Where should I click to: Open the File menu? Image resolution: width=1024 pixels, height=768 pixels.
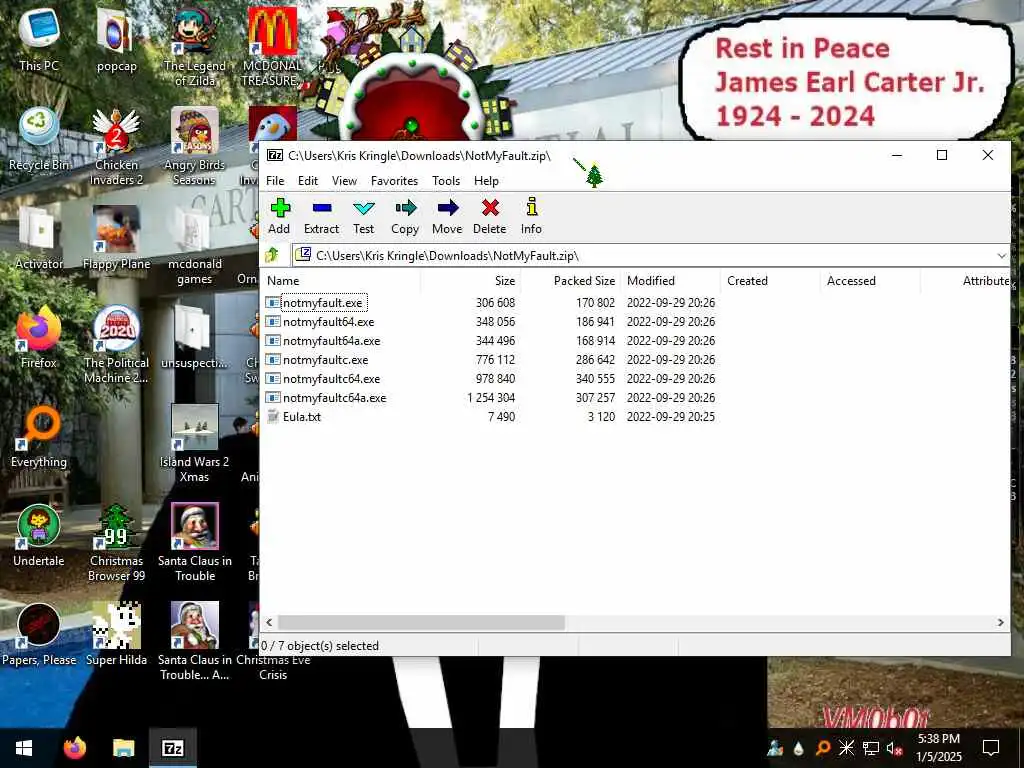(x=275, y=181)
